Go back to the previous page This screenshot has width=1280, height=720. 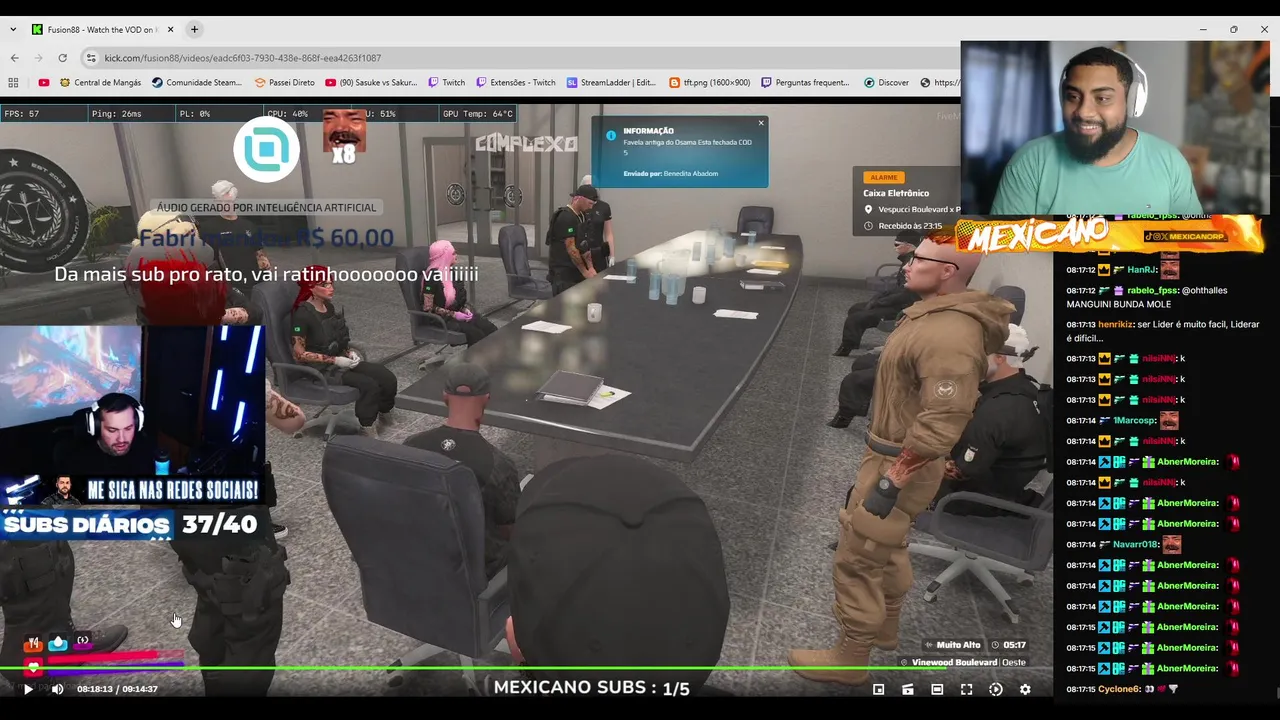(x=14, y=58)
